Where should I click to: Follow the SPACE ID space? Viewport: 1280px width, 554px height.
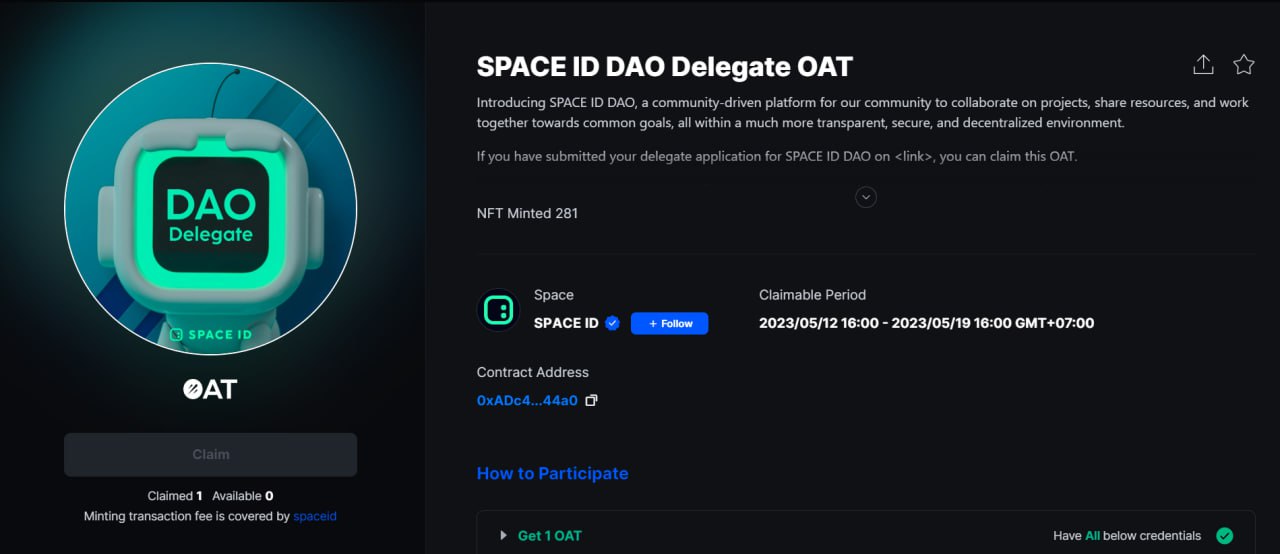pos(669,323)
